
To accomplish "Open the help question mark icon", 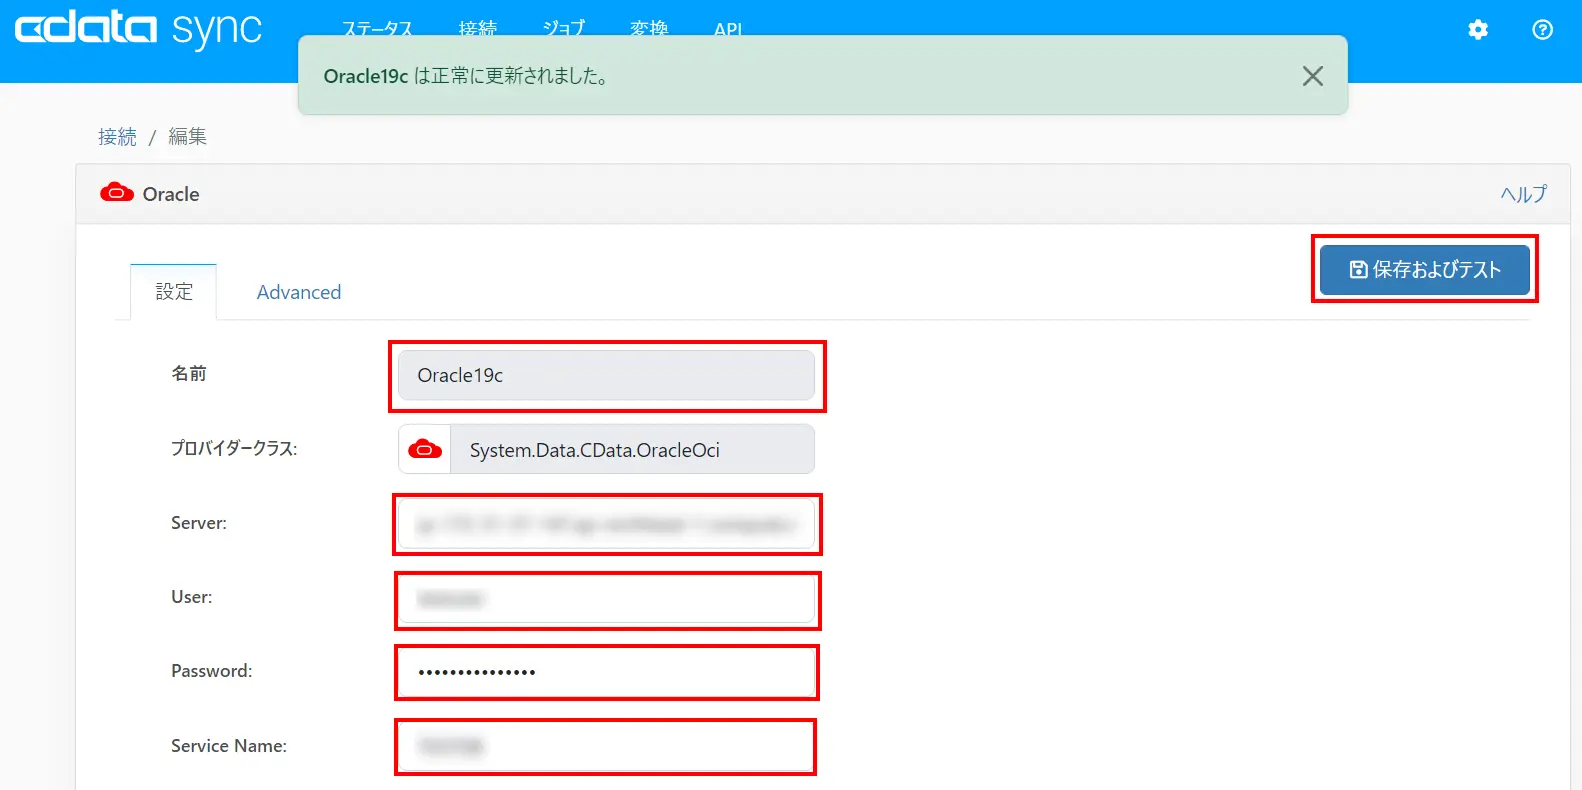I will tap(1542, 30).
